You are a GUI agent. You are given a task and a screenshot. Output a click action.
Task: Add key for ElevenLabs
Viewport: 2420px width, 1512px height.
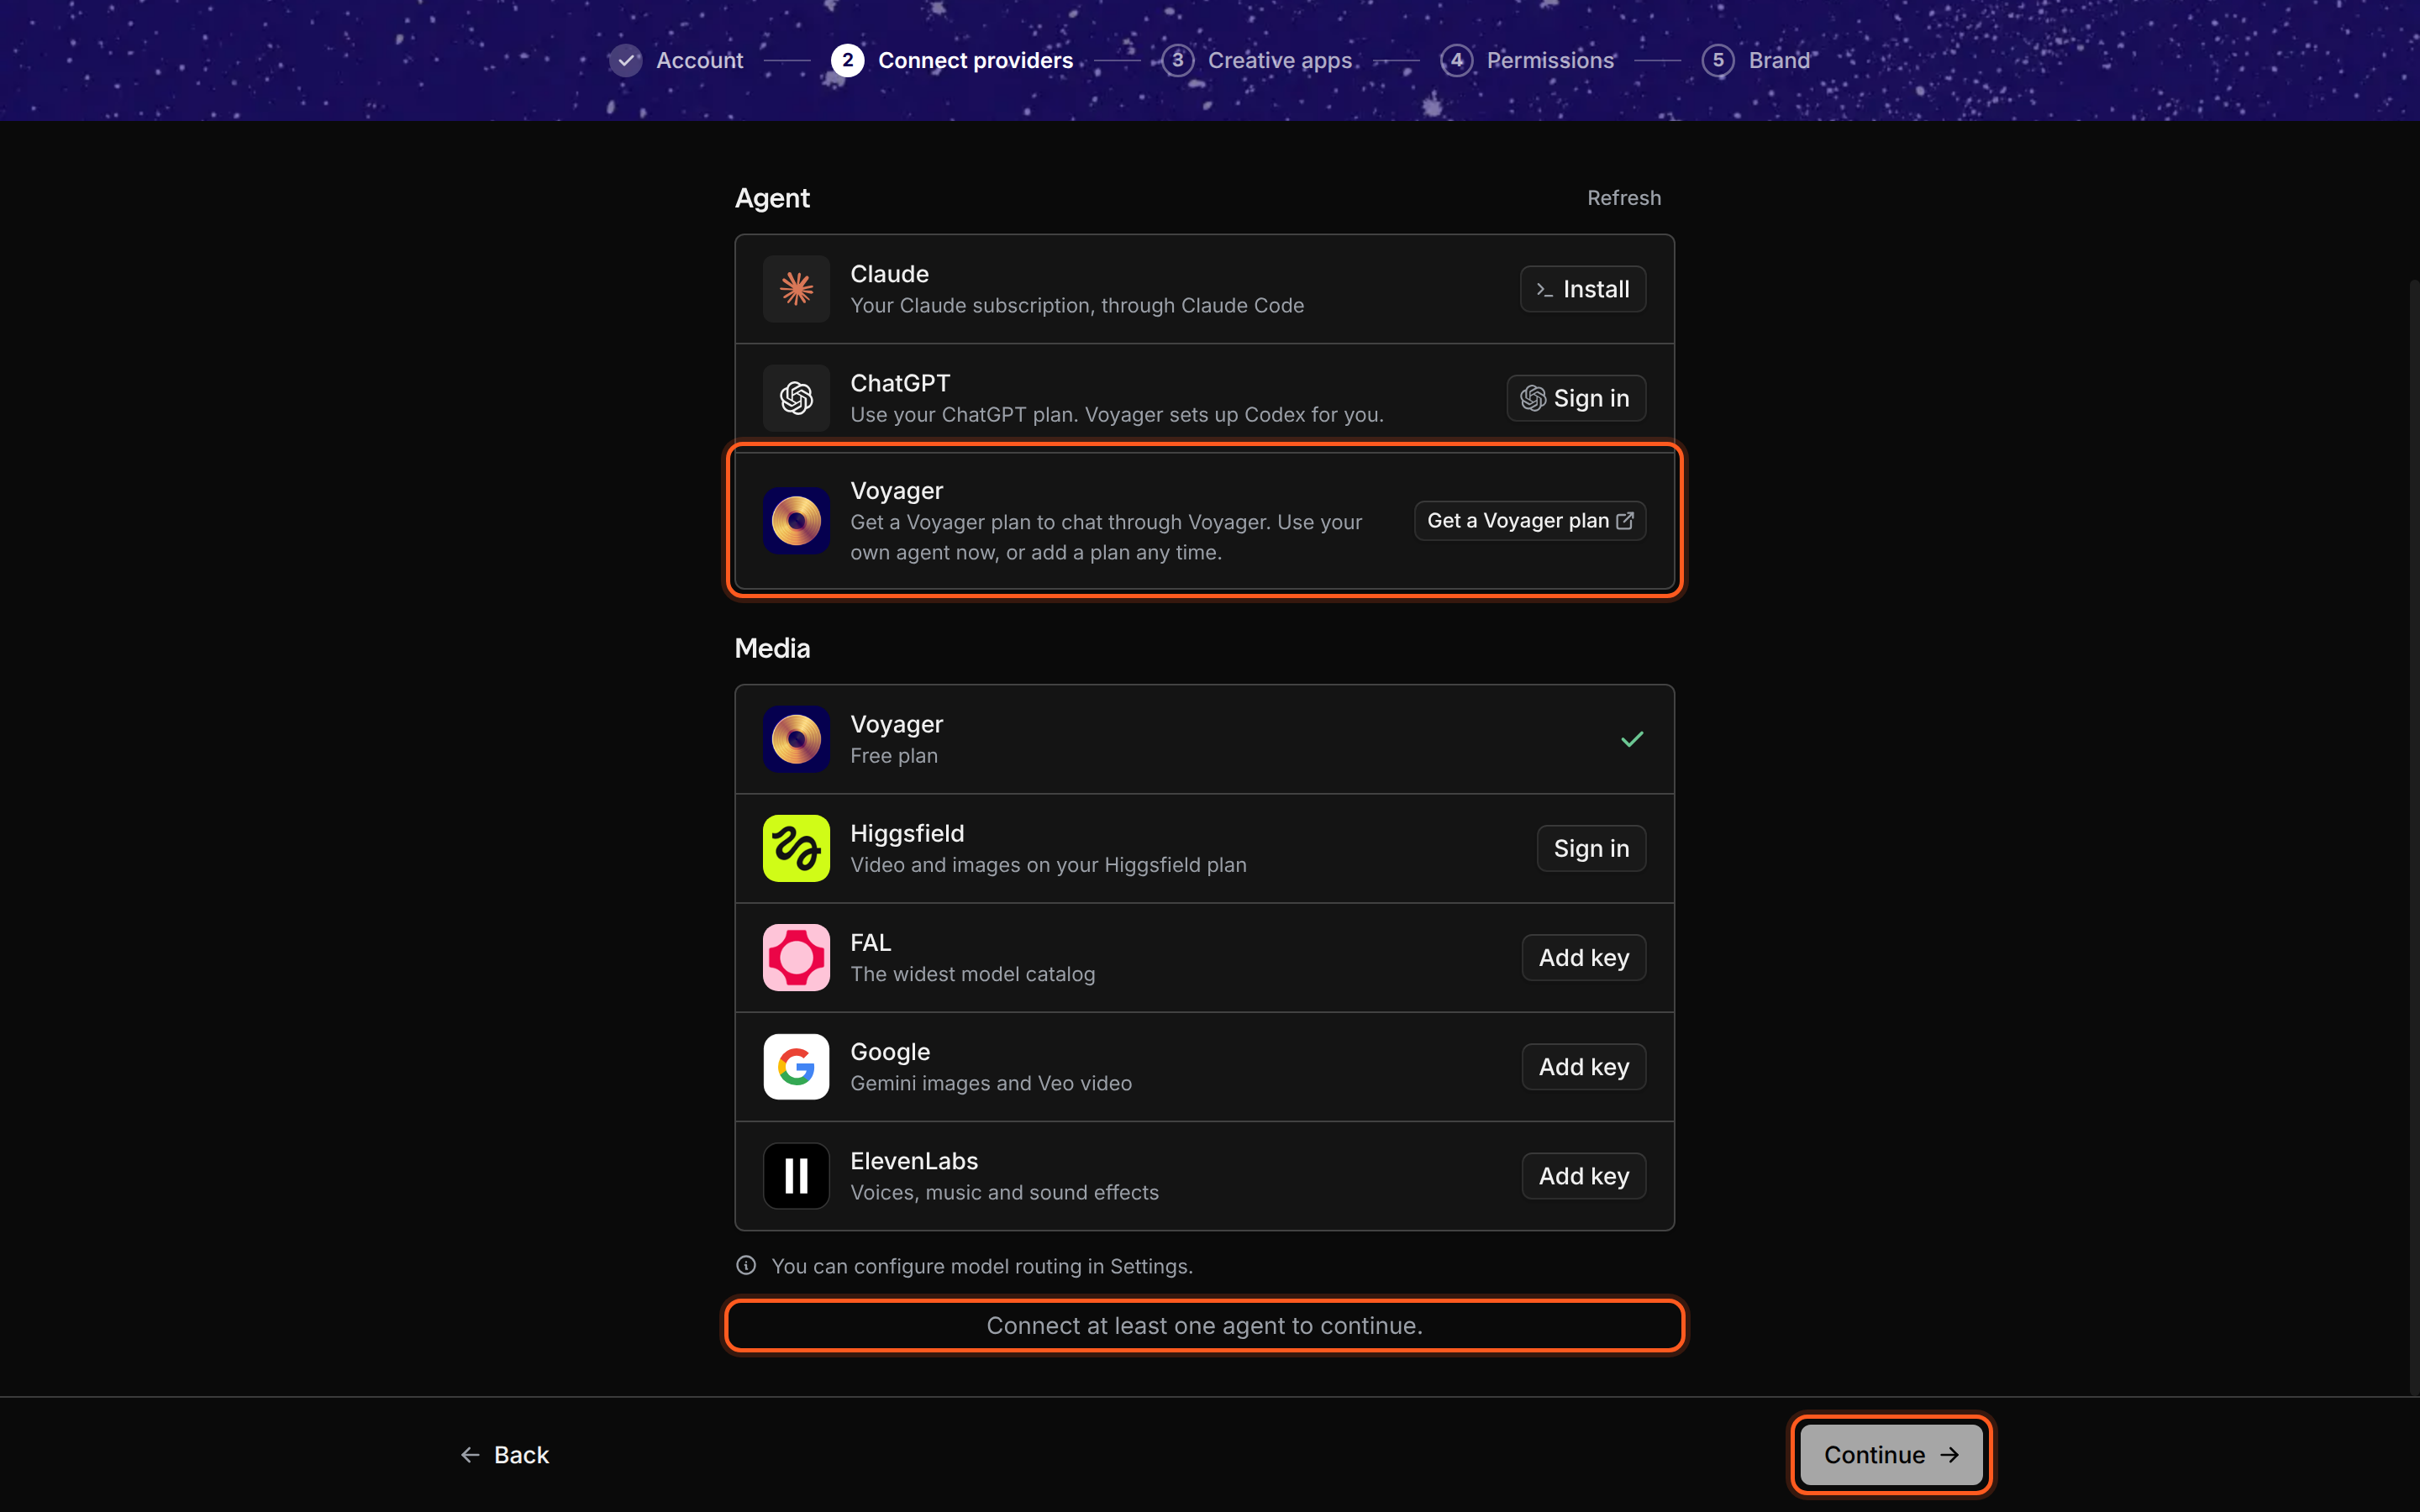coord(1584,1175)
